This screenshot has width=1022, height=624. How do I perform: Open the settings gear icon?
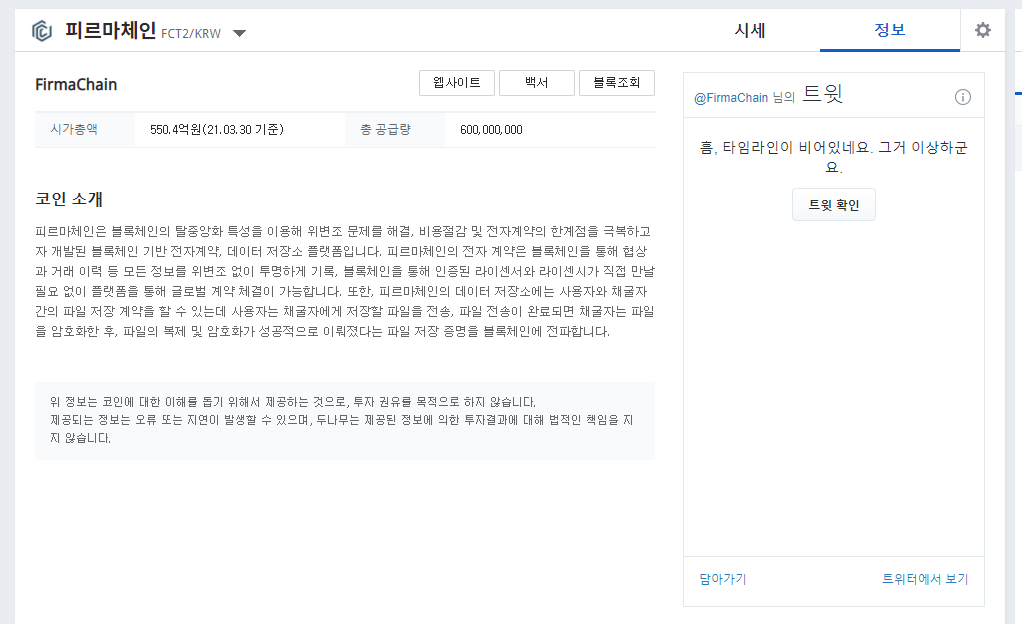point(982,30)
